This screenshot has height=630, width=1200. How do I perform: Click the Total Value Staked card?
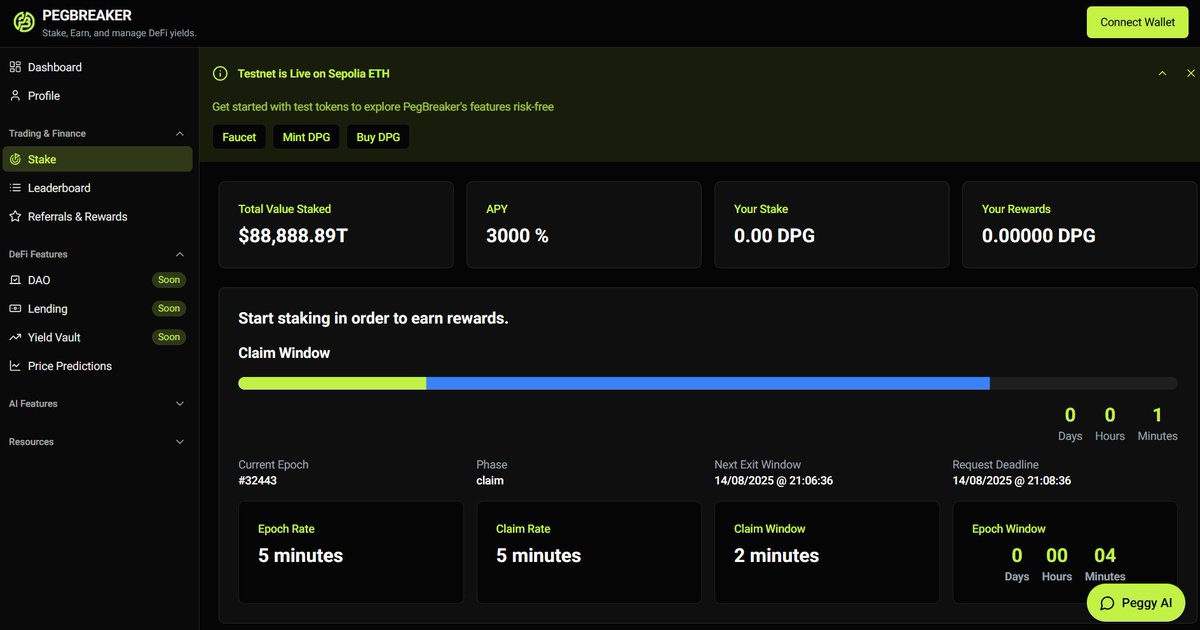pos(335,225)
